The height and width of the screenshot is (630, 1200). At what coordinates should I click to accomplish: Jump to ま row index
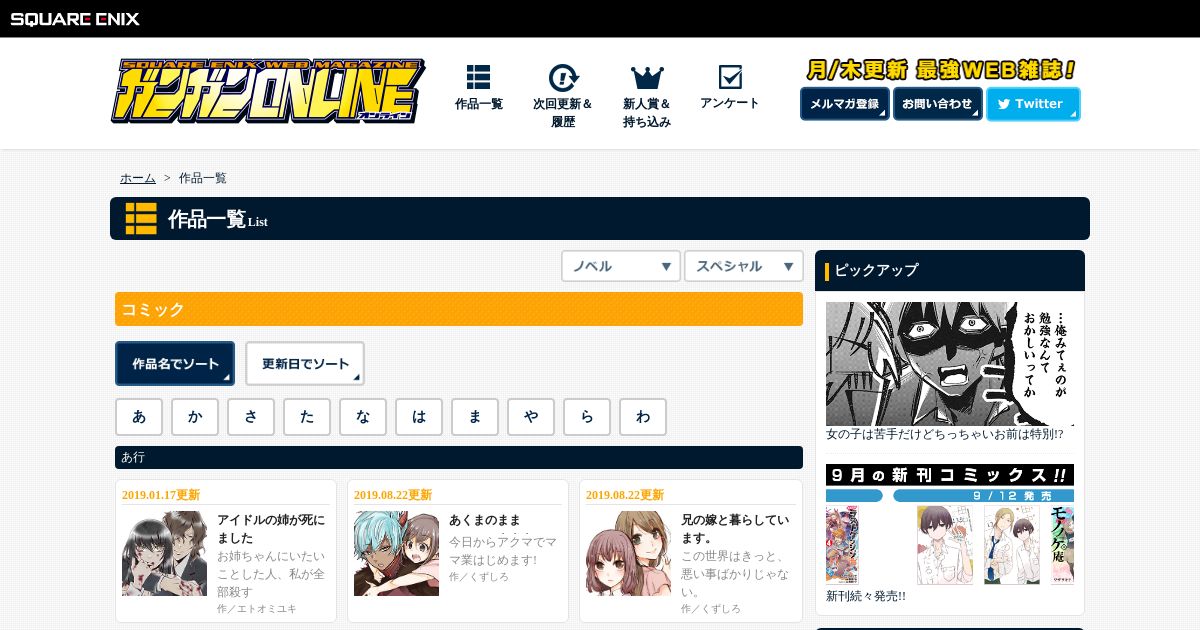tap(475, 417)
